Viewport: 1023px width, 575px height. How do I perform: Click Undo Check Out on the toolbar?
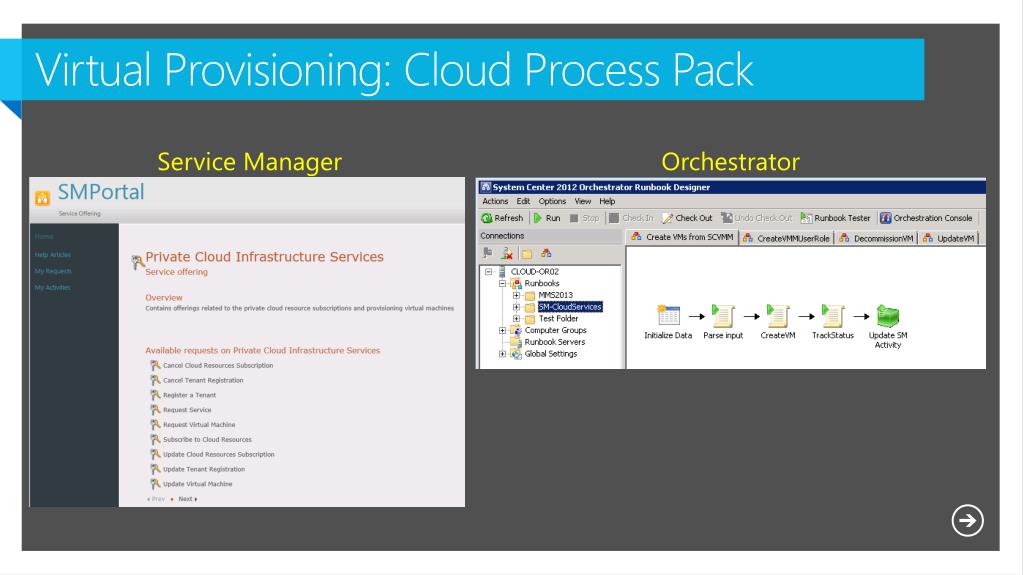(756, 218)
